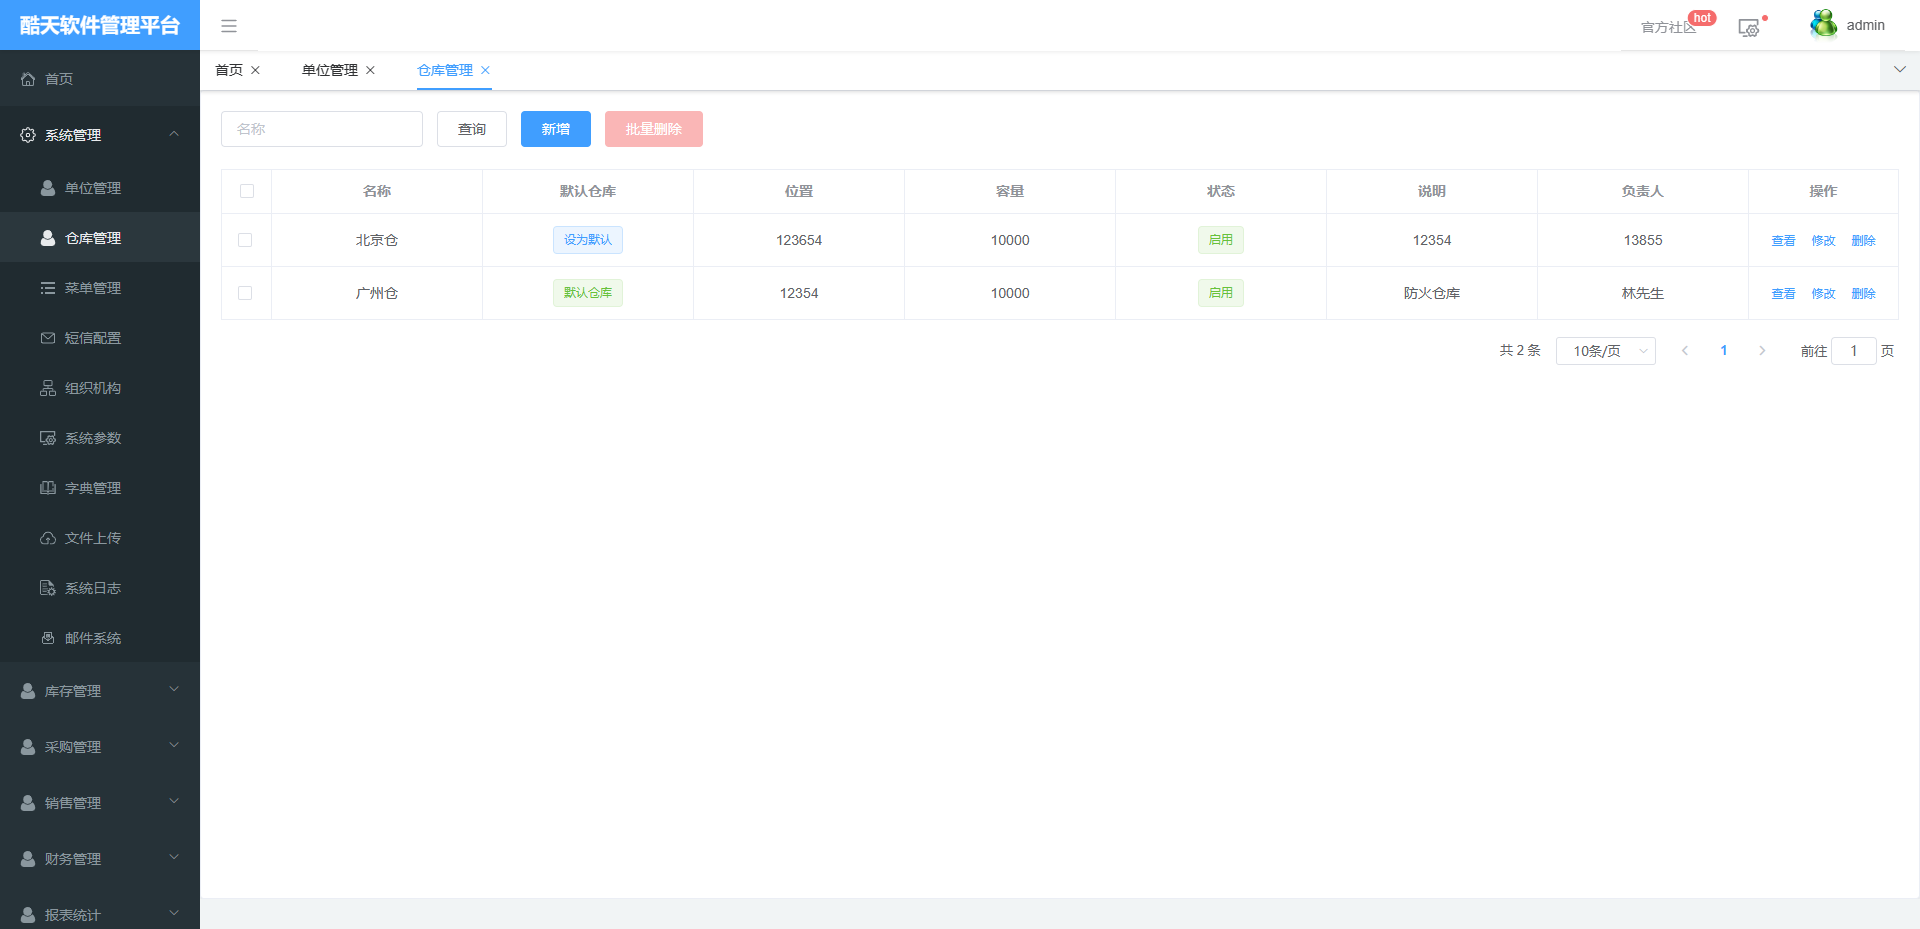
Task: Open 组织机构 via its hierarchy icon
Action: [x=48, y=388]
